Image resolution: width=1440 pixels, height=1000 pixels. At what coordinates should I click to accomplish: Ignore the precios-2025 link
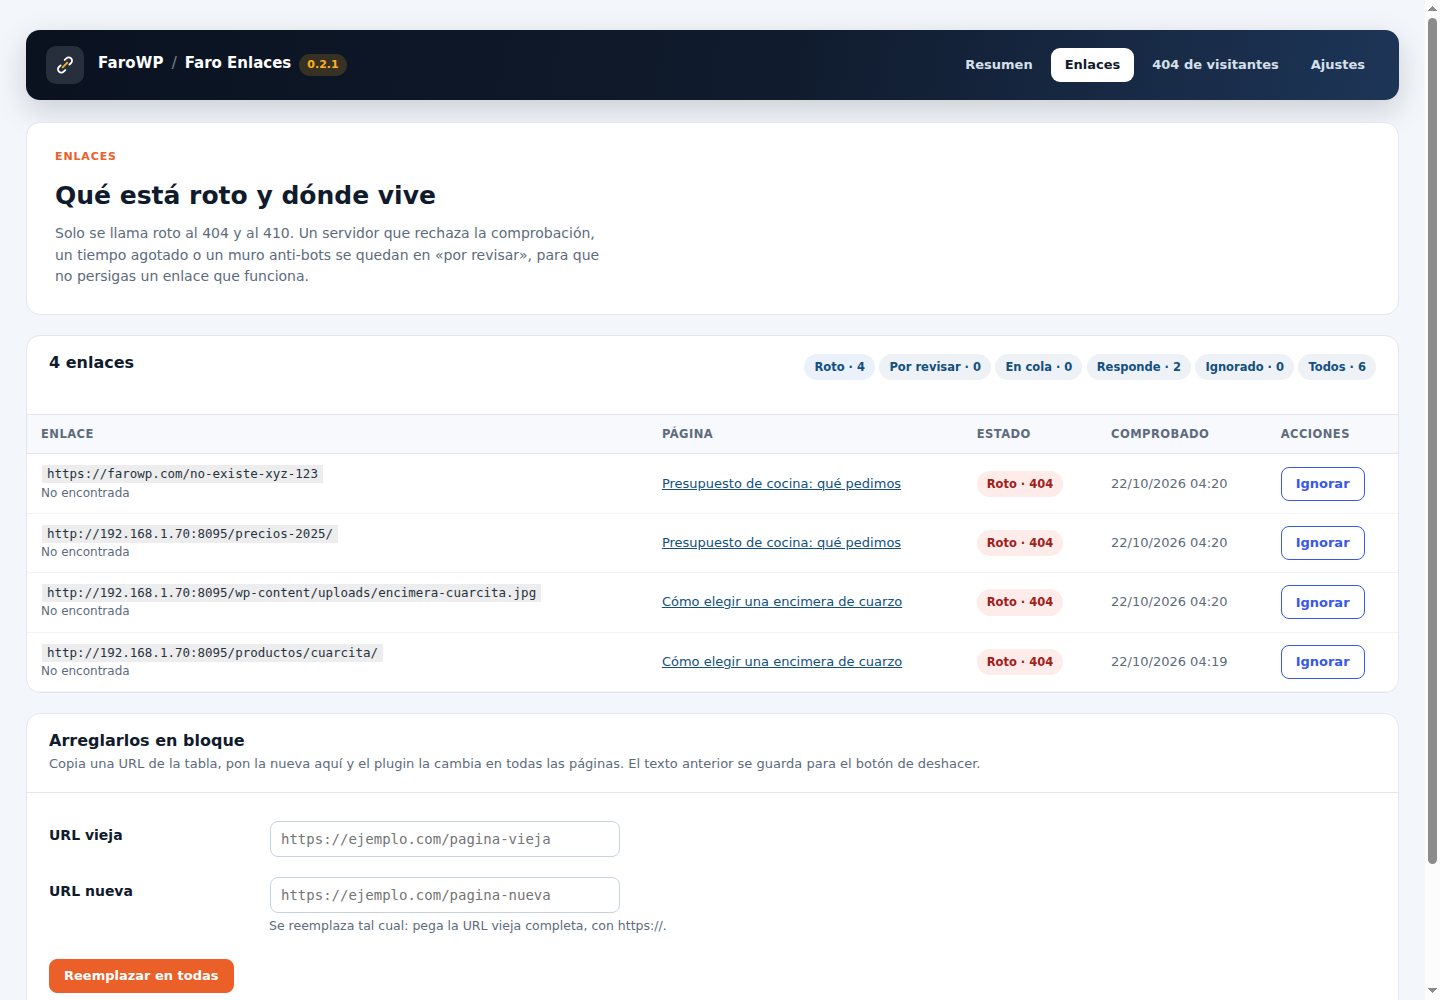click(1322, 543)
